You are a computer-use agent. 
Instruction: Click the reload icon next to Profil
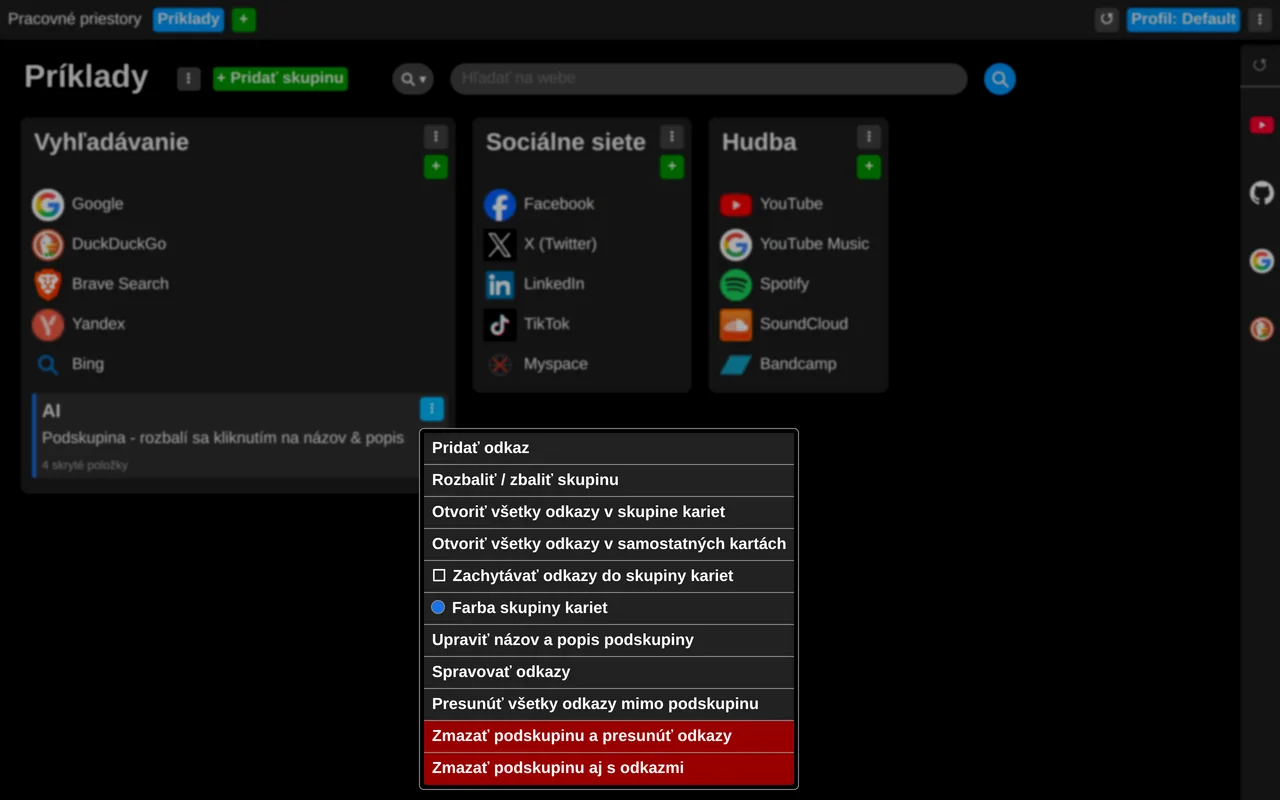pyautogui.click(x=1106, y=19)
